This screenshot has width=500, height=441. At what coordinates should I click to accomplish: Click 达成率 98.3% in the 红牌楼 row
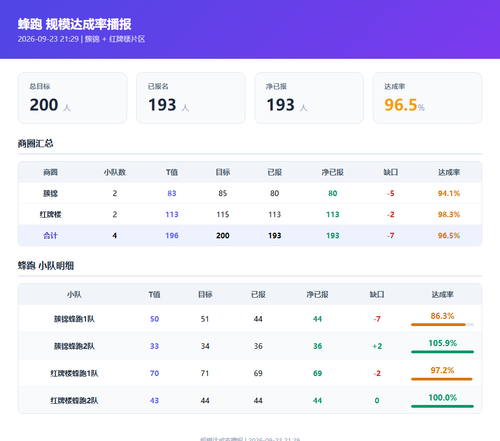pyautogui.click(x=449, y=214)
